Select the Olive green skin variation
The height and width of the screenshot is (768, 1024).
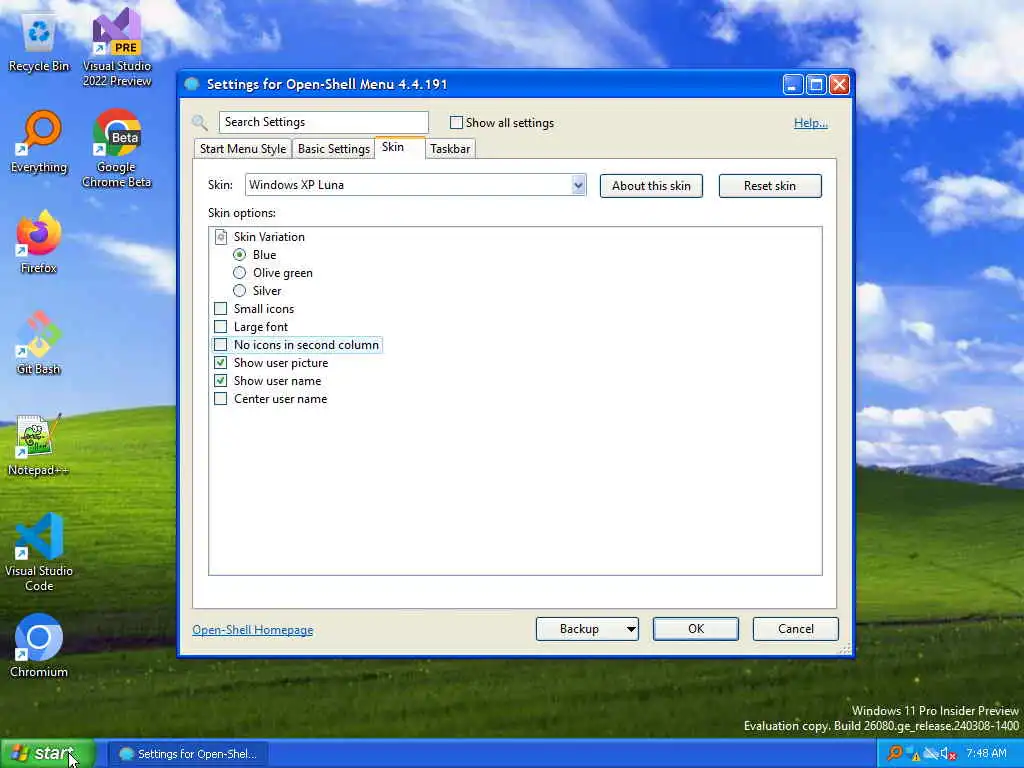[x=240, y=272]
